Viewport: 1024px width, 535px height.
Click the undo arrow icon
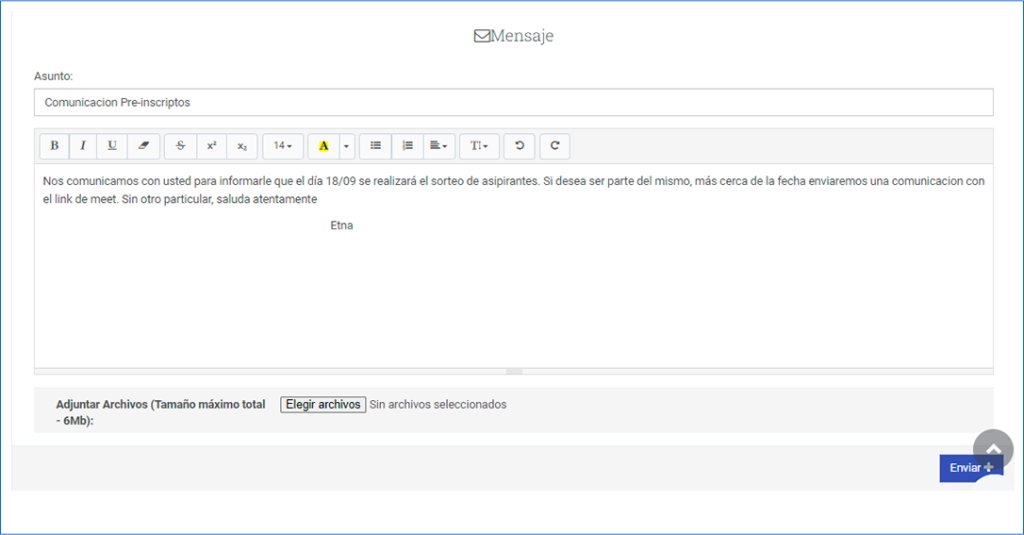coord(519,146)
